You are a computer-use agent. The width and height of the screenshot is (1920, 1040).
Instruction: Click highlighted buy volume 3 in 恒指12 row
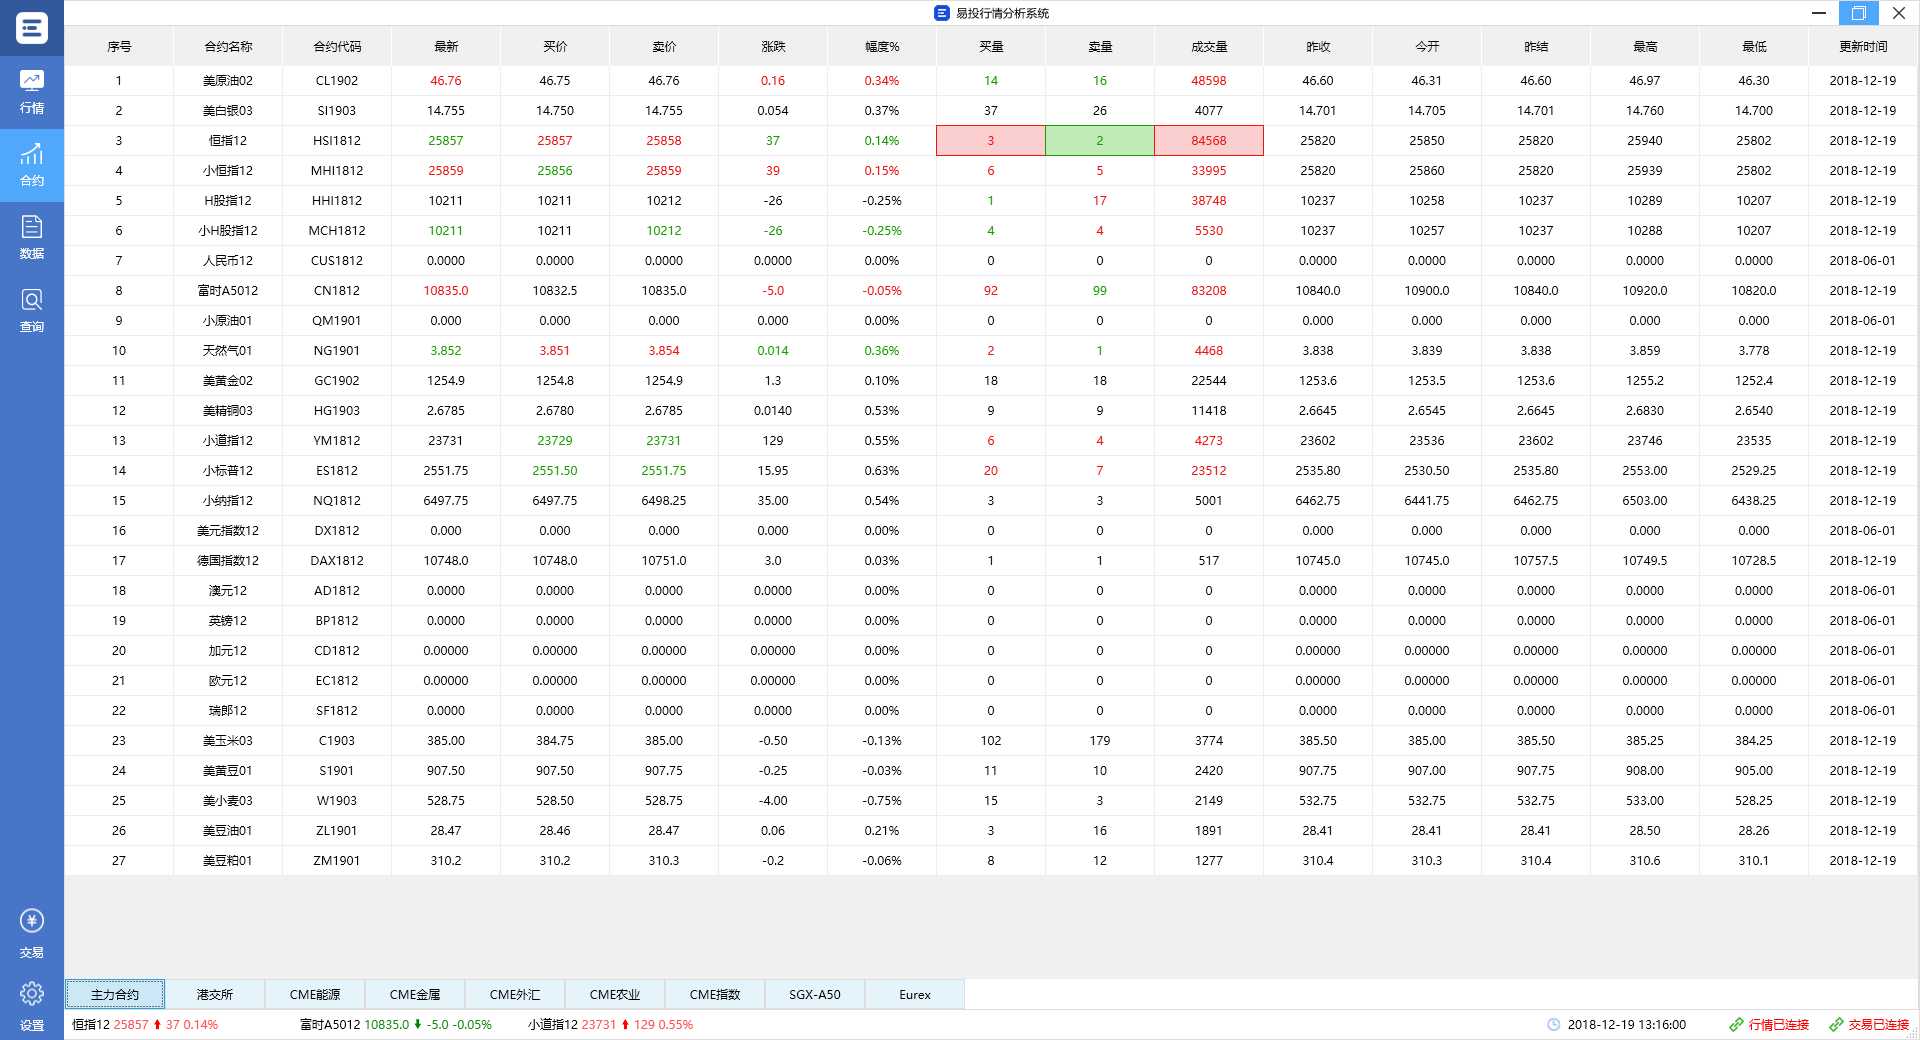(991, 140)
